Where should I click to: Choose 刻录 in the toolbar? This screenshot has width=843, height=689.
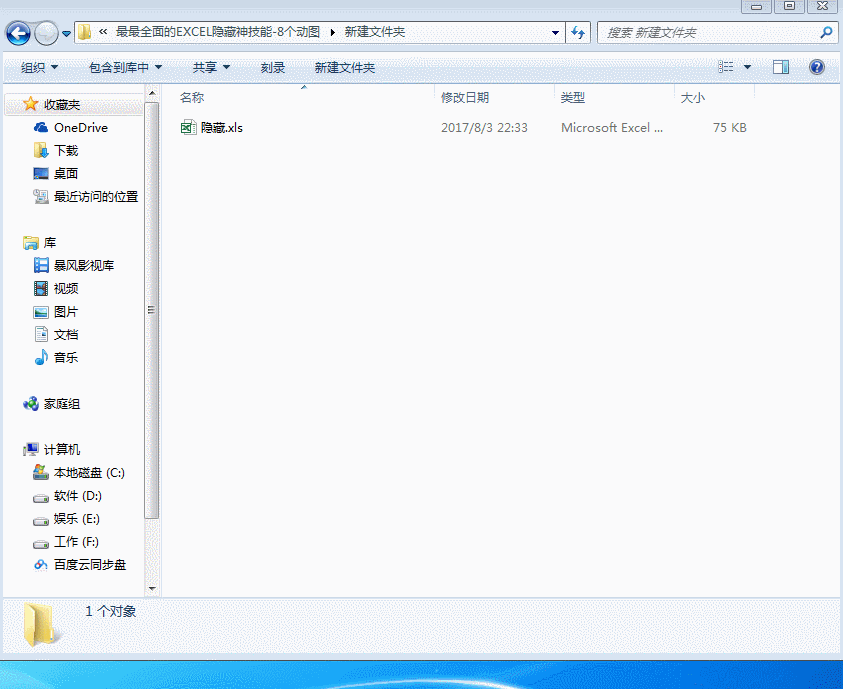coord(273,68)
